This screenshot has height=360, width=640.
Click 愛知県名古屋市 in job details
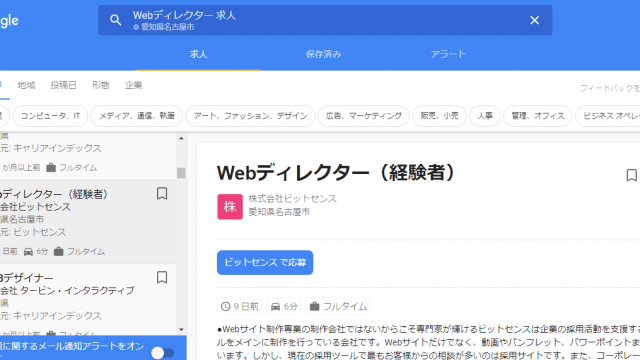coord(279,212)
